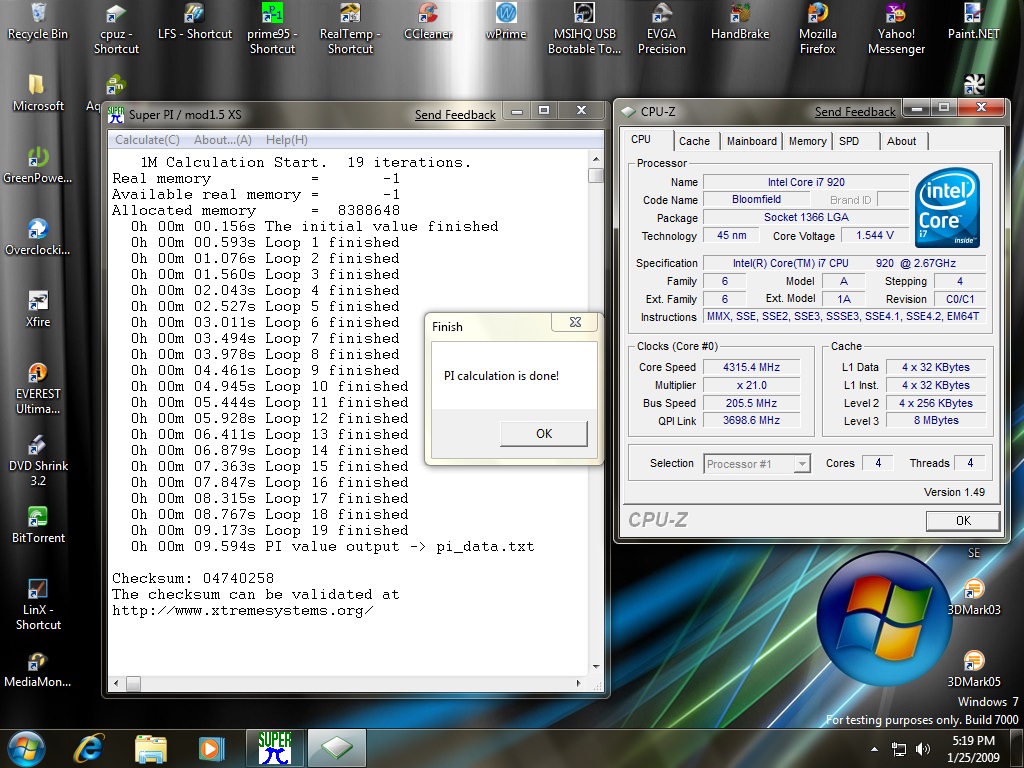Switch to the Cache tab in CPU-Z
The image size is (1024, 768).
point(694,141)
